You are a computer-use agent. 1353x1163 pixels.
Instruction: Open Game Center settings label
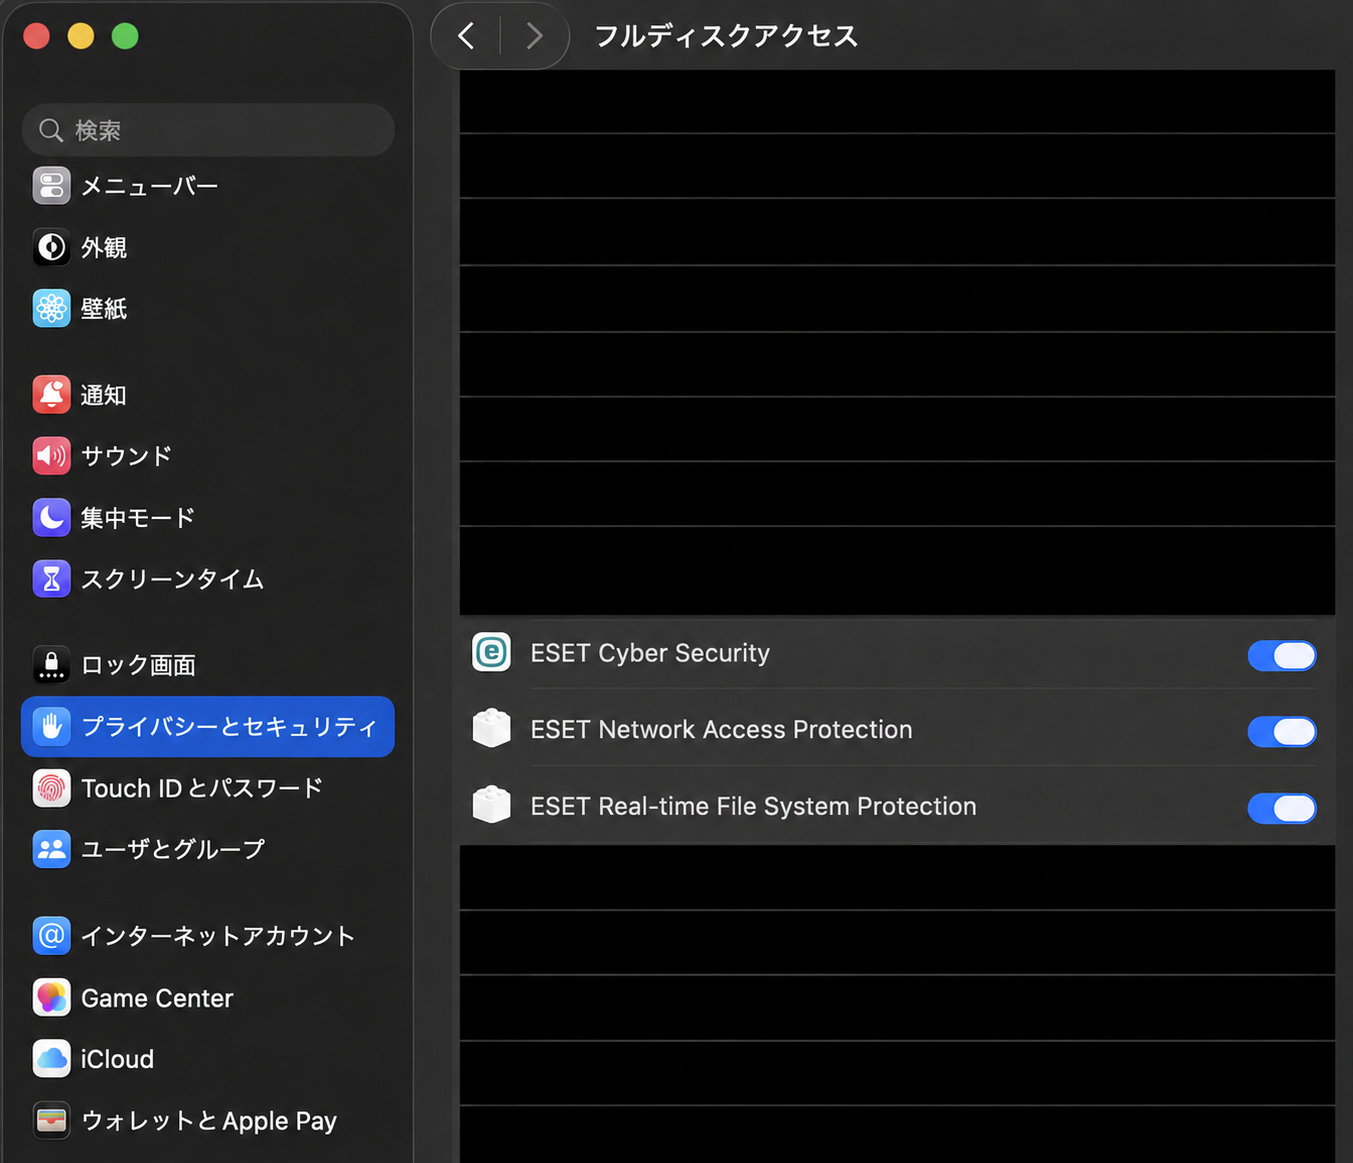[x=157, y=998]
